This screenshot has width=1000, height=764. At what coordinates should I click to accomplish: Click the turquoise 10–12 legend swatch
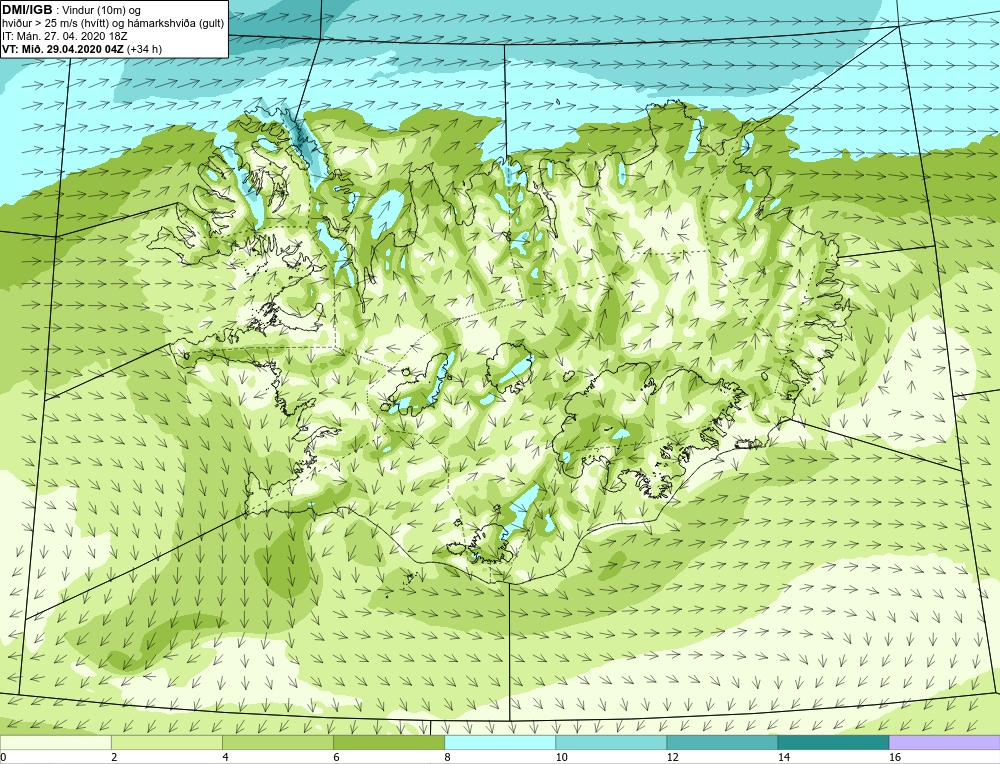611,742
